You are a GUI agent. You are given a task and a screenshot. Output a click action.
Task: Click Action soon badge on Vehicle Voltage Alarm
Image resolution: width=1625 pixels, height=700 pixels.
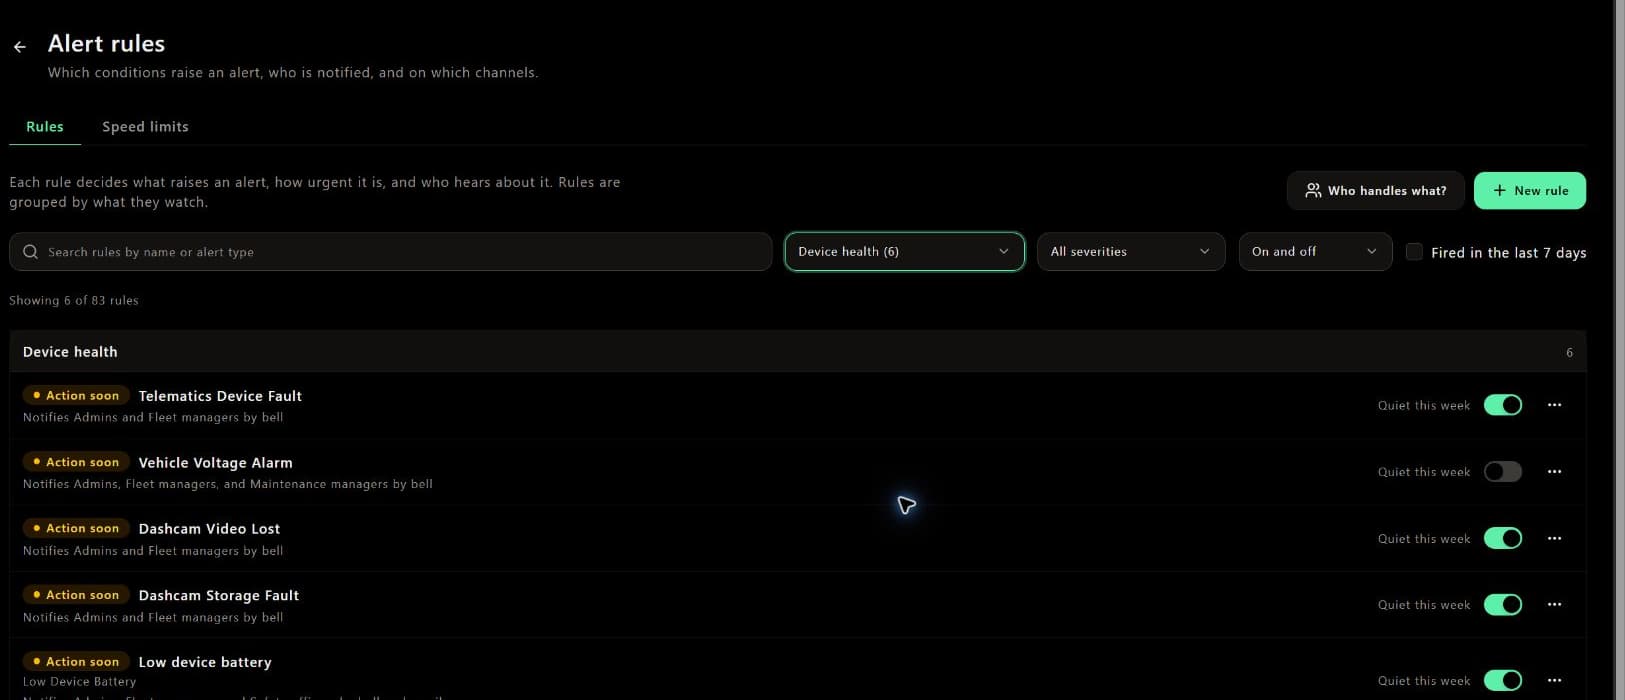pyautogui.click(x=76, y=462)
